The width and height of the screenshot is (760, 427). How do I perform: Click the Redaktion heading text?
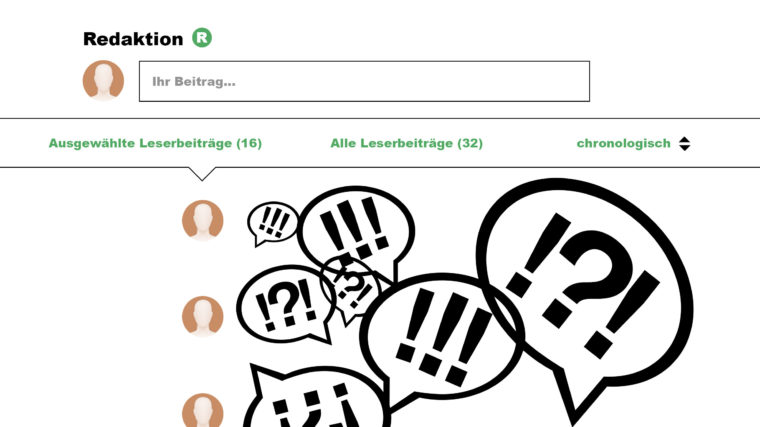coord(133,39)
